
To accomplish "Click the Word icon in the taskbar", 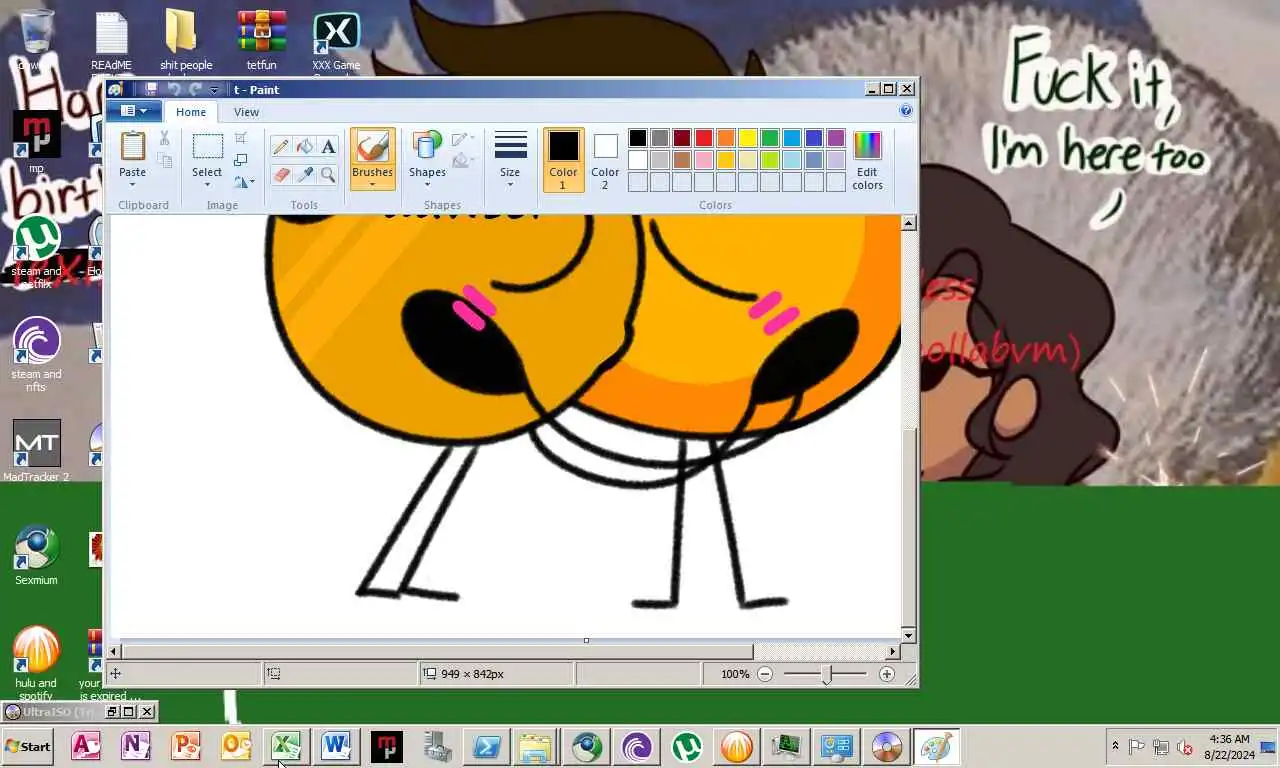I will point(336,746).
